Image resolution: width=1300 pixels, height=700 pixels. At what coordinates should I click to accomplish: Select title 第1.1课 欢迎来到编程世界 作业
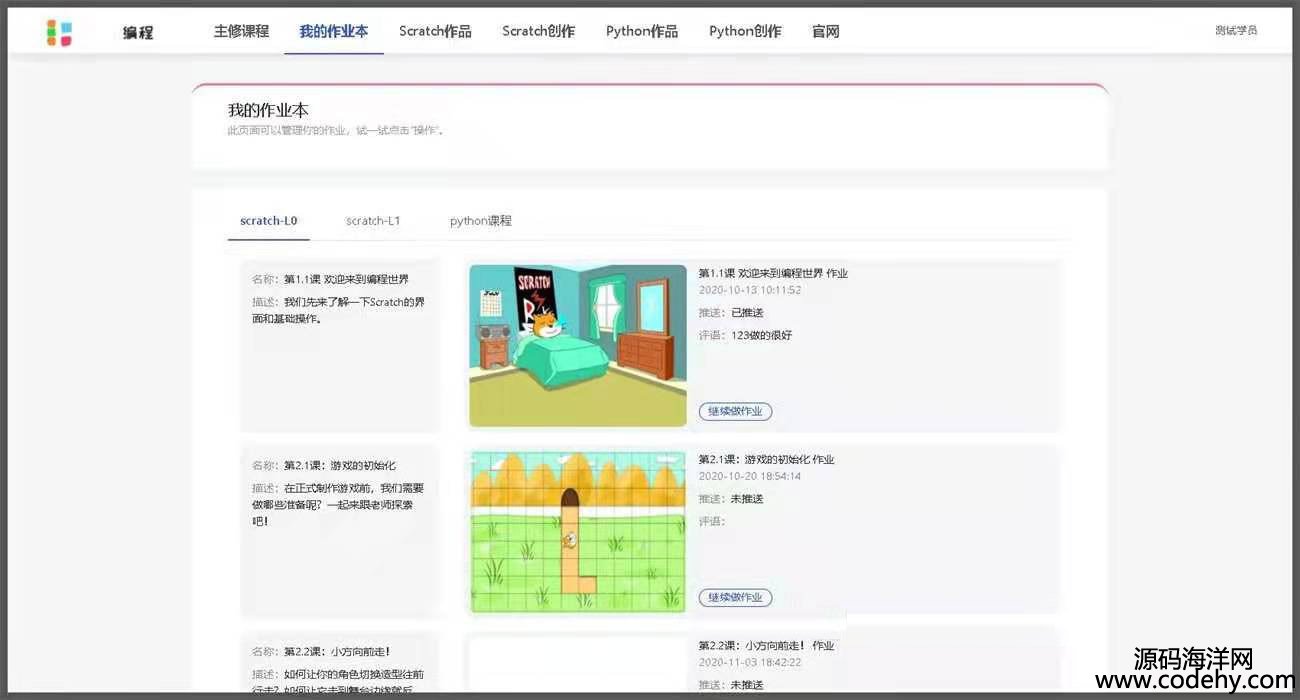[x=773, y=273]
